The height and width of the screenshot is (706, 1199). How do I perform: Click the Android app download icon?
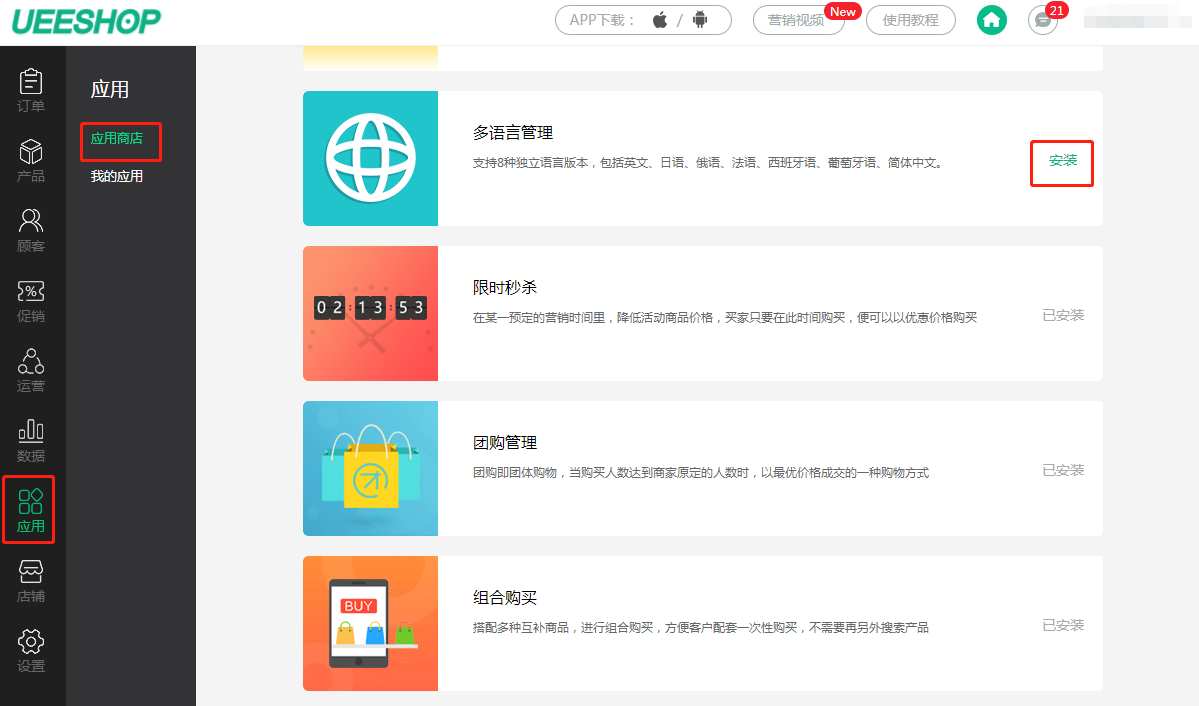tap(700, 20)
